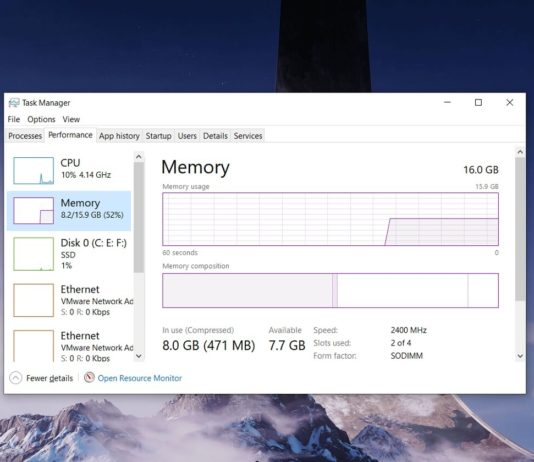Click the details pane scrollbar up arrow
The height and width of the screenshot is (462, 534).
520,152
